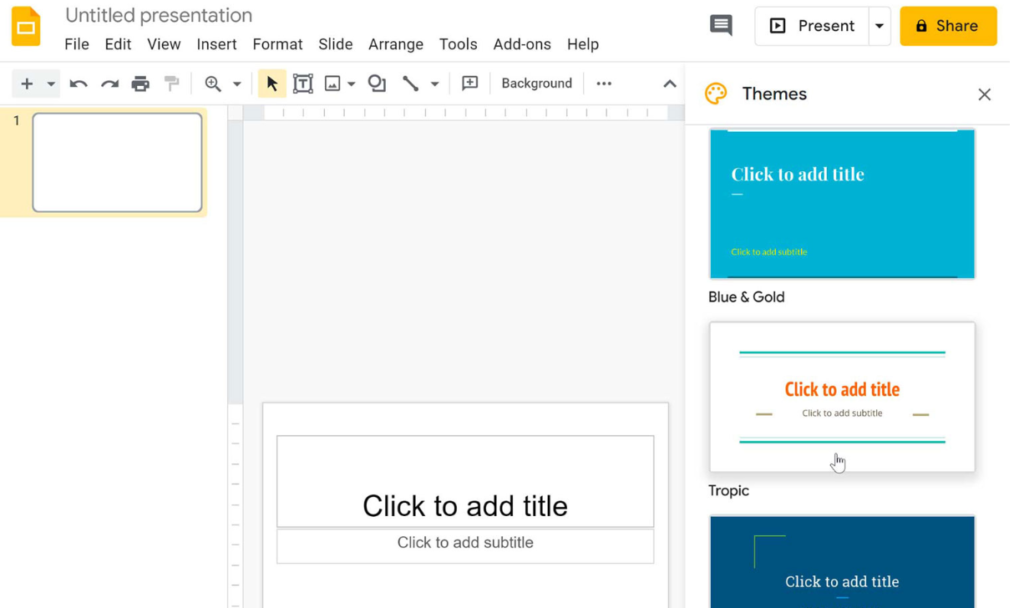The image size is (1024, 608).
Task: Open the new slide layout dropdown arrow
Action: pos(50,83)
